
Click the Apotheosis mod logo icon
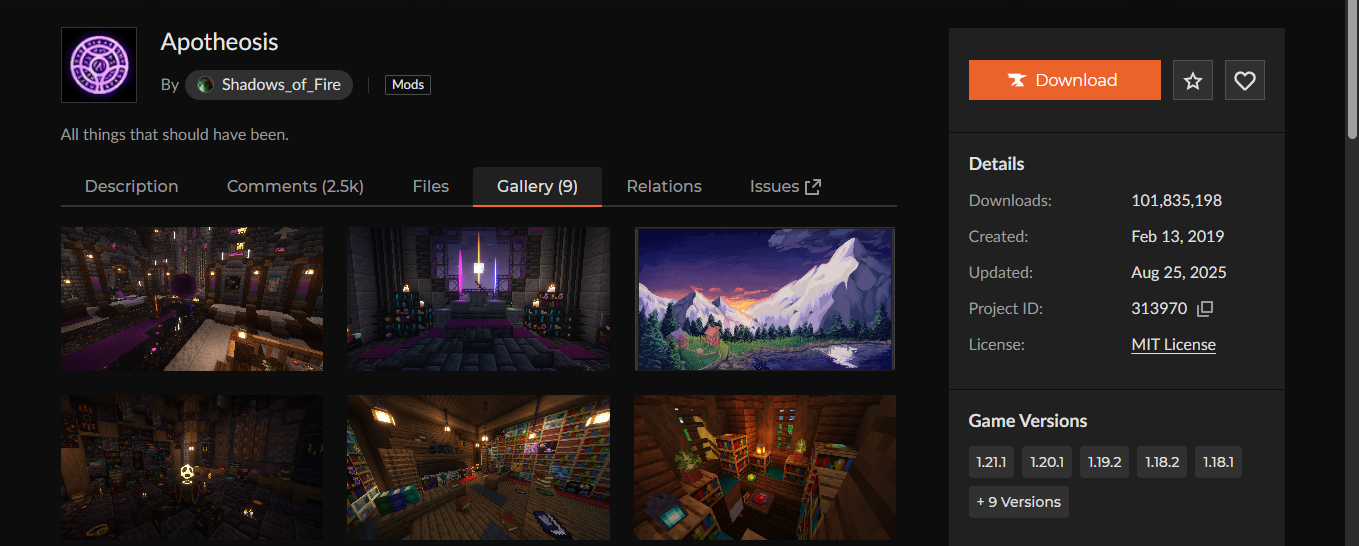click(x=98, y=65)
